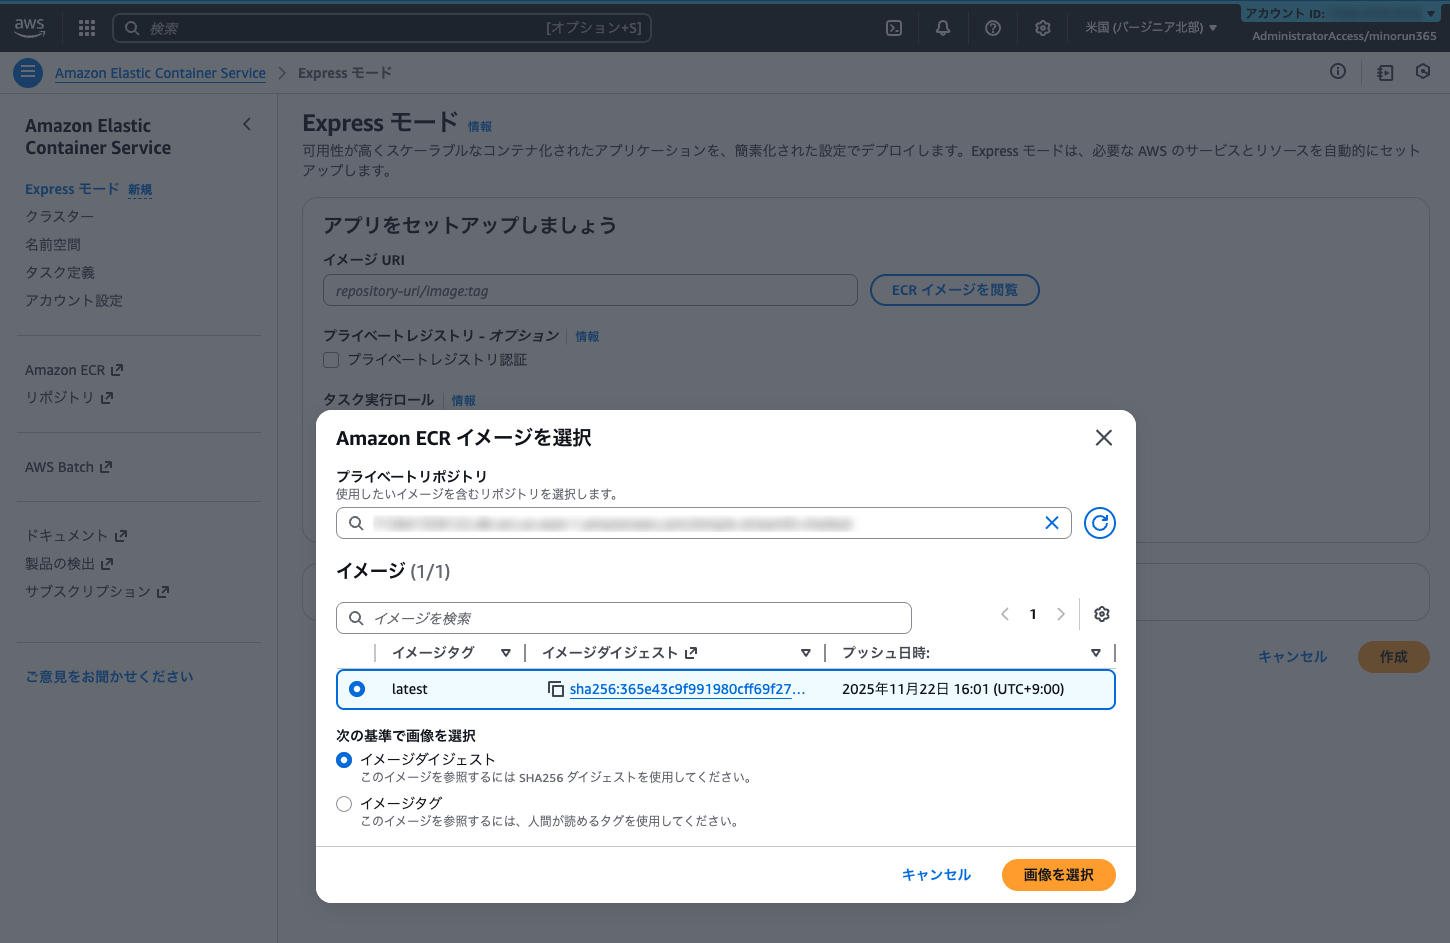This screenshot has width=1450, height=943.
Task: Enable プライベートレジストリ認証 checkbox
Action: [331, 359]
